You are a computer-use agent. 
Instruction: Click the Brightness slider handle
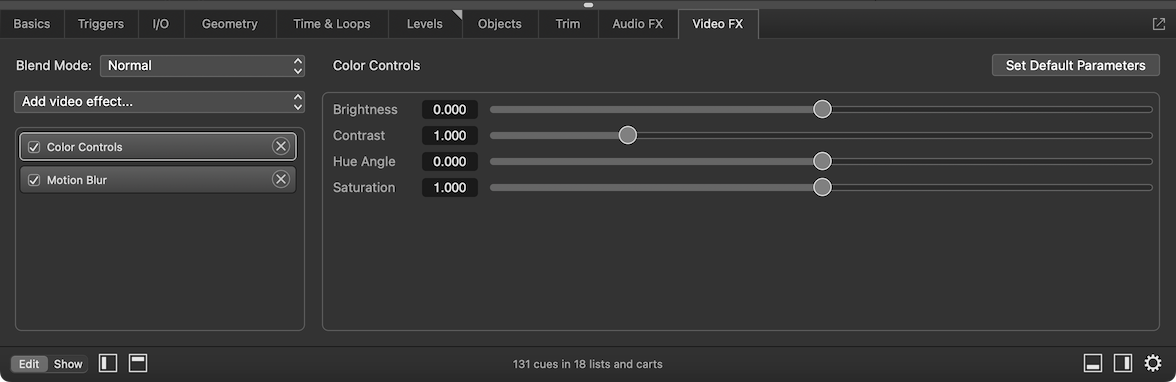coord(823,110)
